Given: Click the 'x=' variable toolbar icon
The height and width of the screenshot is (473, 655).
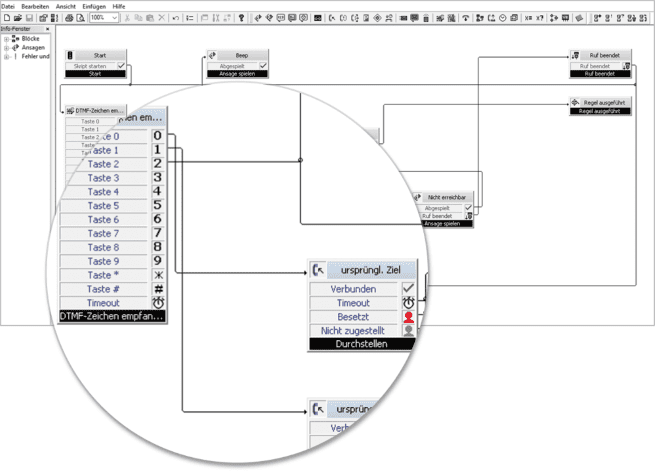Looking at the screenshot, I should point(527,18).
